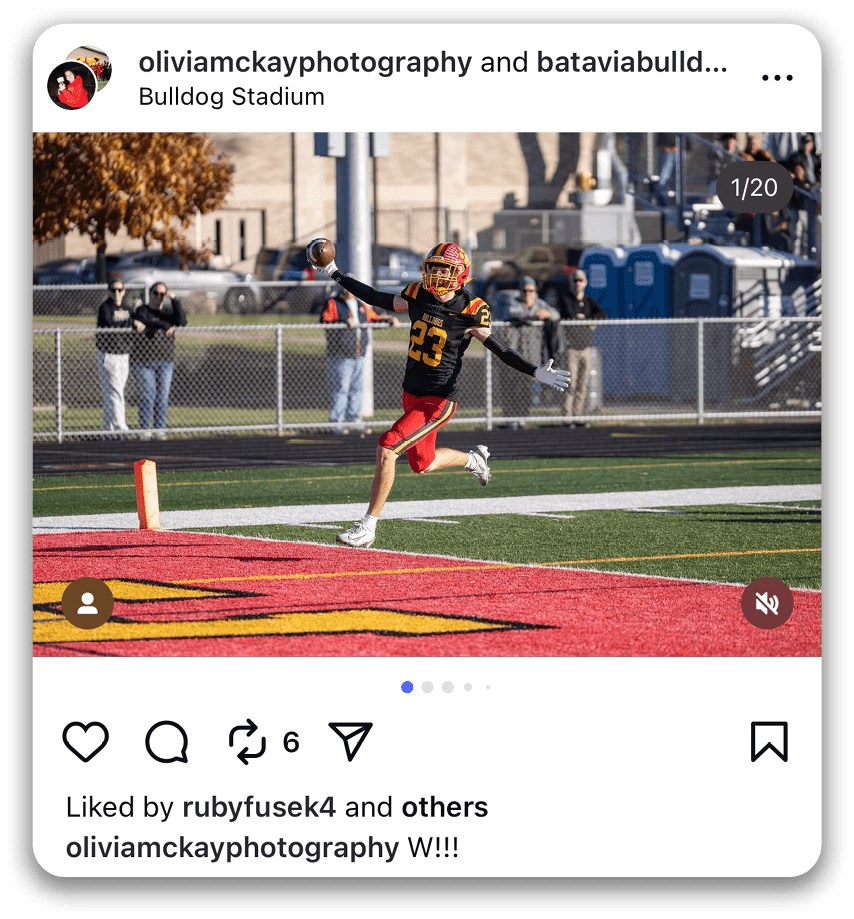Viewport: 854px width, 919px height.
Task: Show tagged people via person icon
Action: coord(88,603)
